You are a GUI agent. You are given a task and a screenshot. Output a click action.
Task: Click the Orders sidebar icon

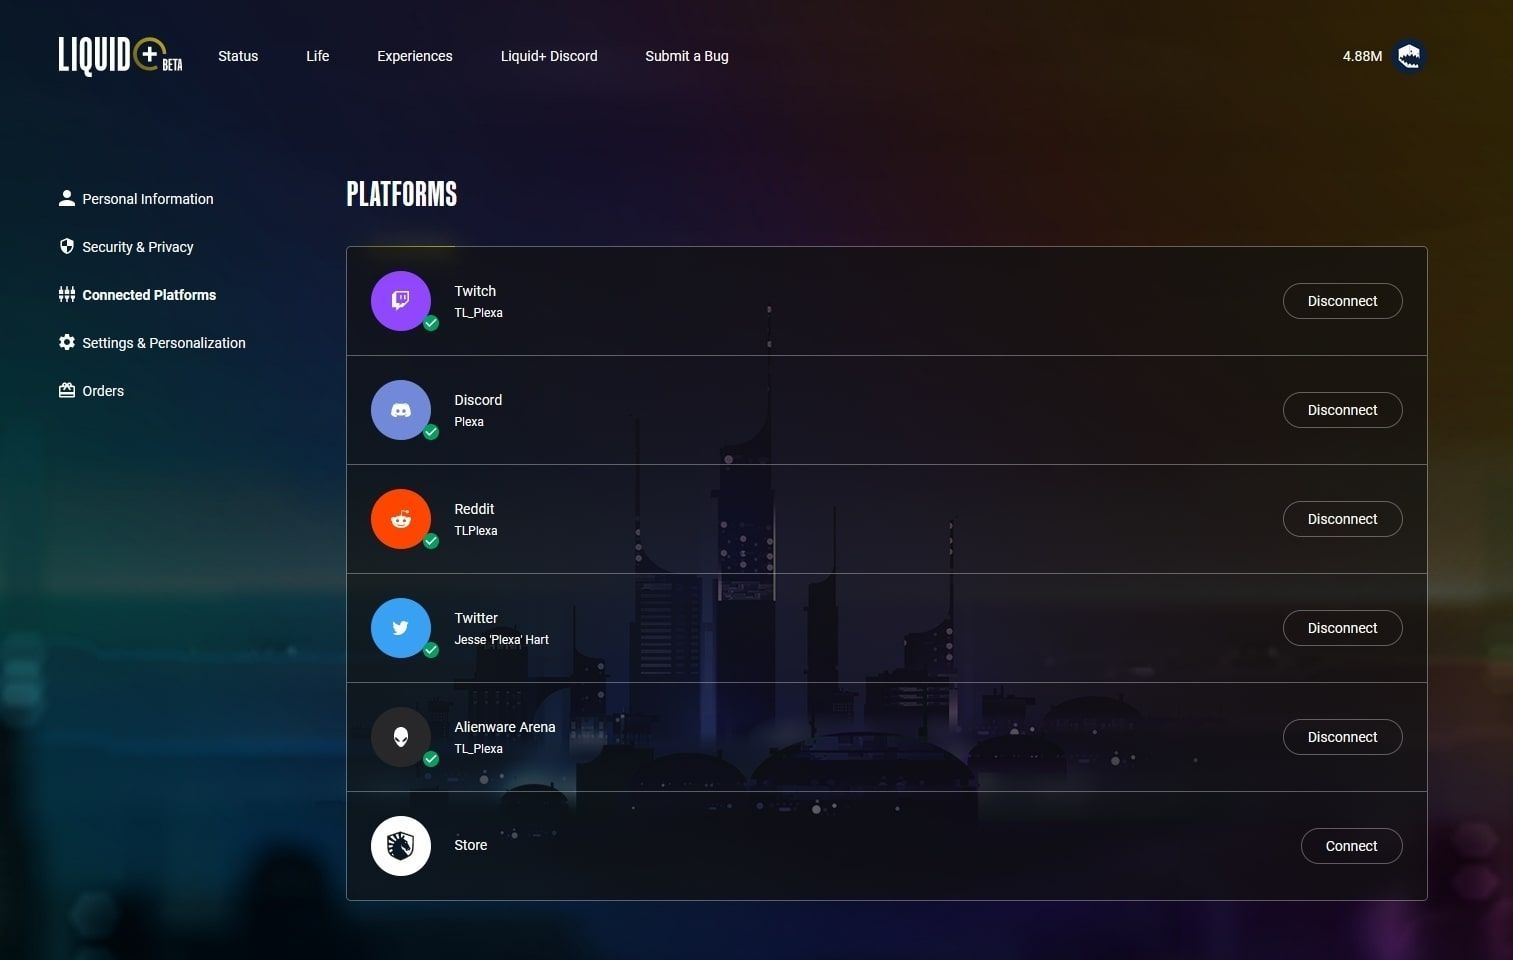point(66,390)
